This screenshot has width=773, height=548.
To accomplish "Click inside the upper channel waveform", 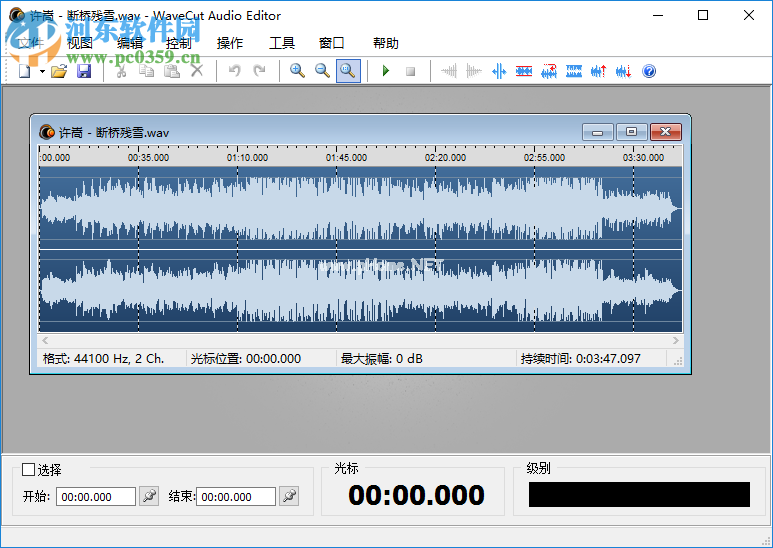I will tap(361, 208).
